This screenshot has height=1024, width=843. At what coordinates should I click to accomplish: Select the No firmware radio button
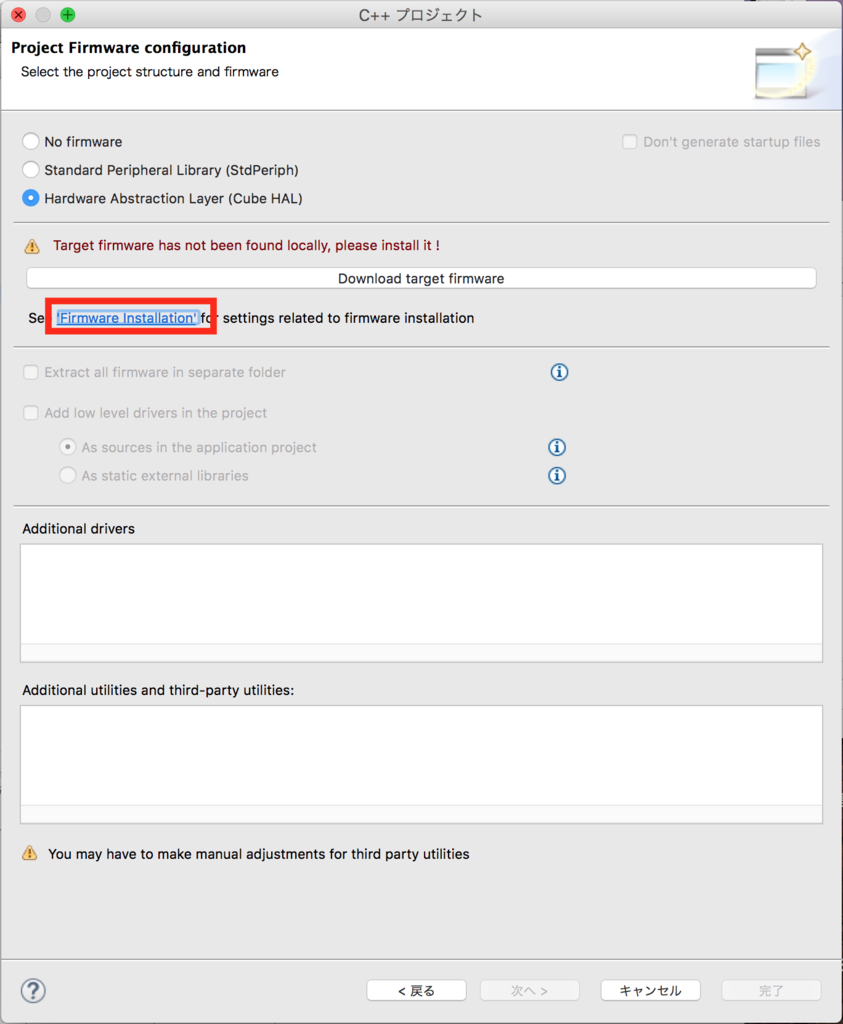(x=31, y=141)
